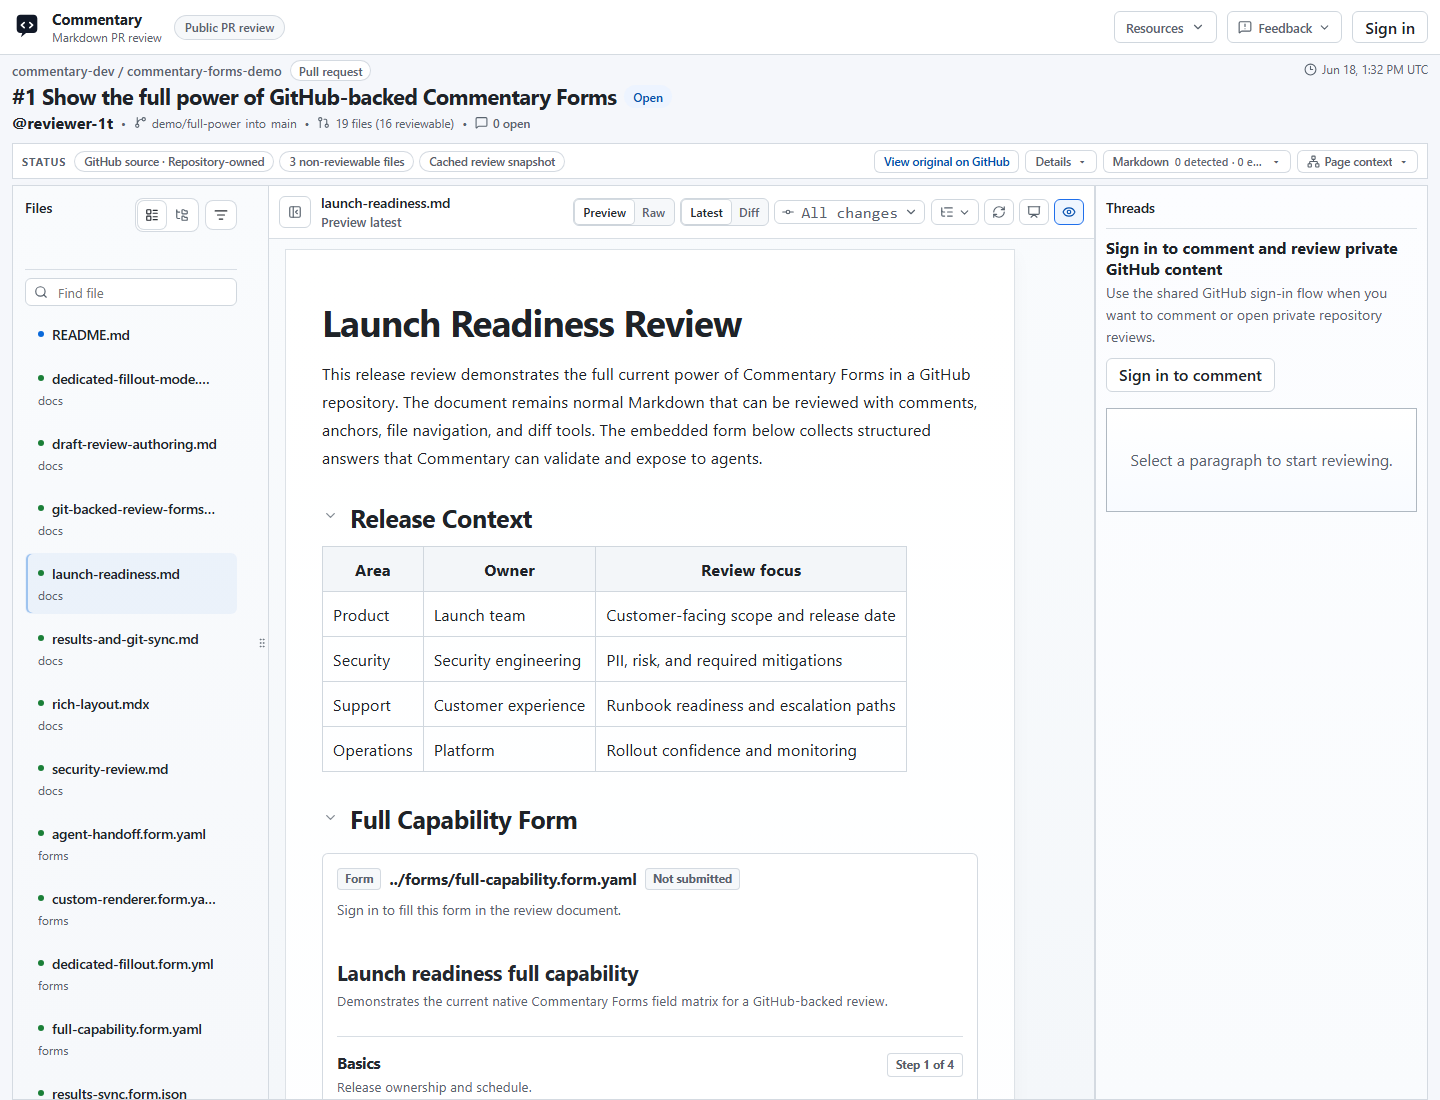Click the Sign in to comment button
Viewport: 1440px width, 1100px height.
pyautogui.click(x=1190, y=375)
